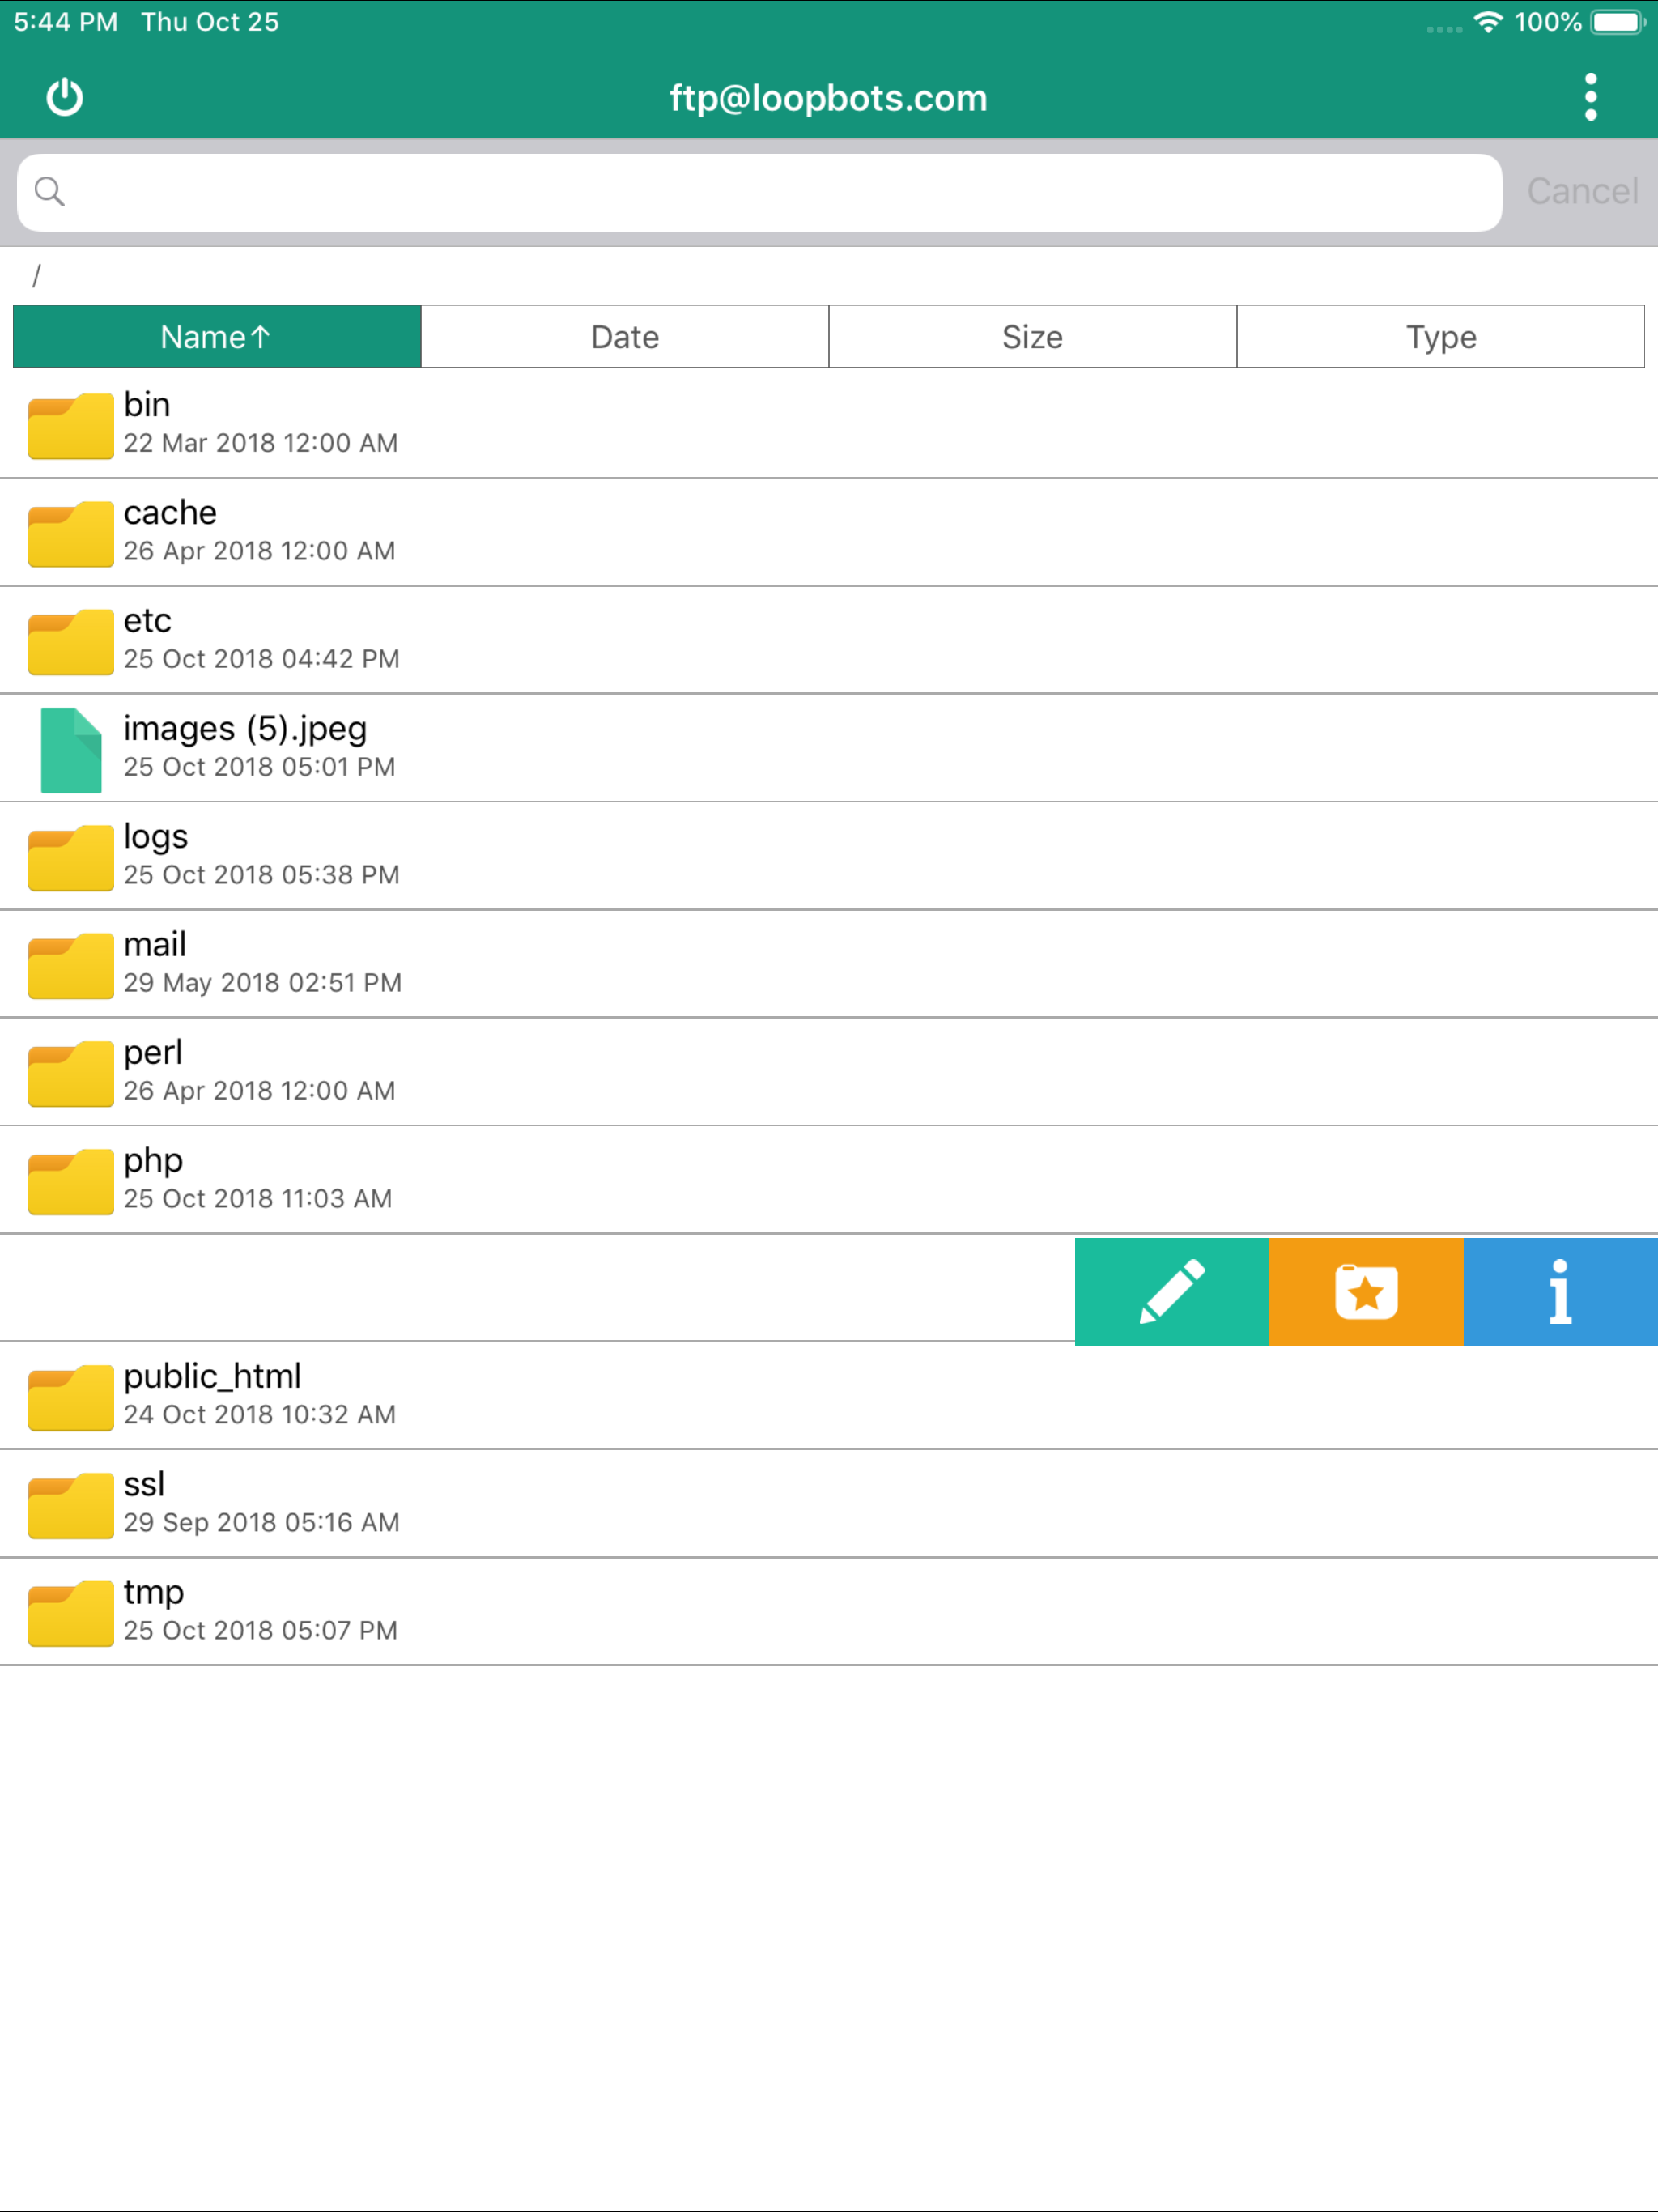The image size is (1658, 2212).
Task: Tap the orange star favorite action
Action: [x=1365, y=1291]
